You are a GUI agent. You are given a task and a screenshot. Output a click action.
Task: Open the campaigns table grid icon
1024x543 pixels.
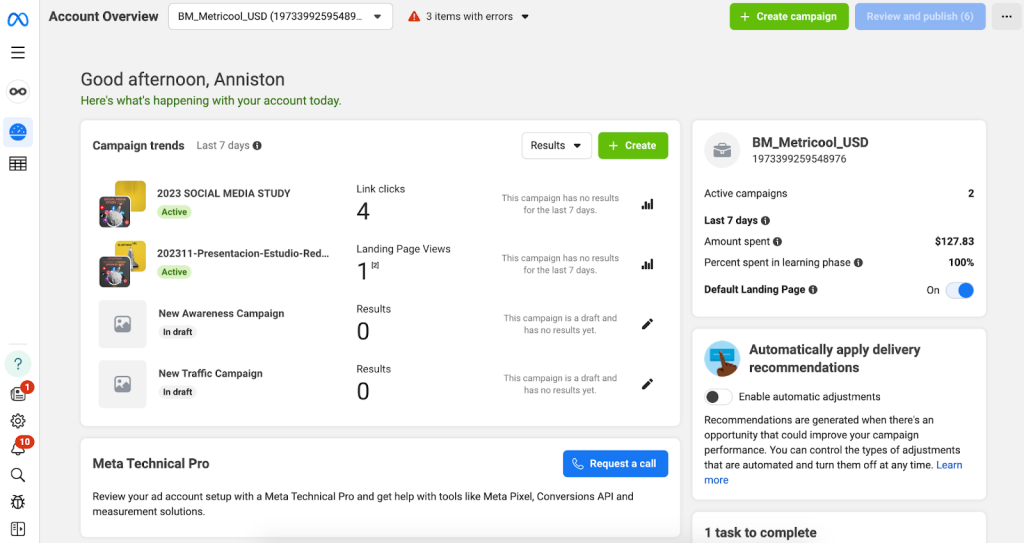point(18,164)
